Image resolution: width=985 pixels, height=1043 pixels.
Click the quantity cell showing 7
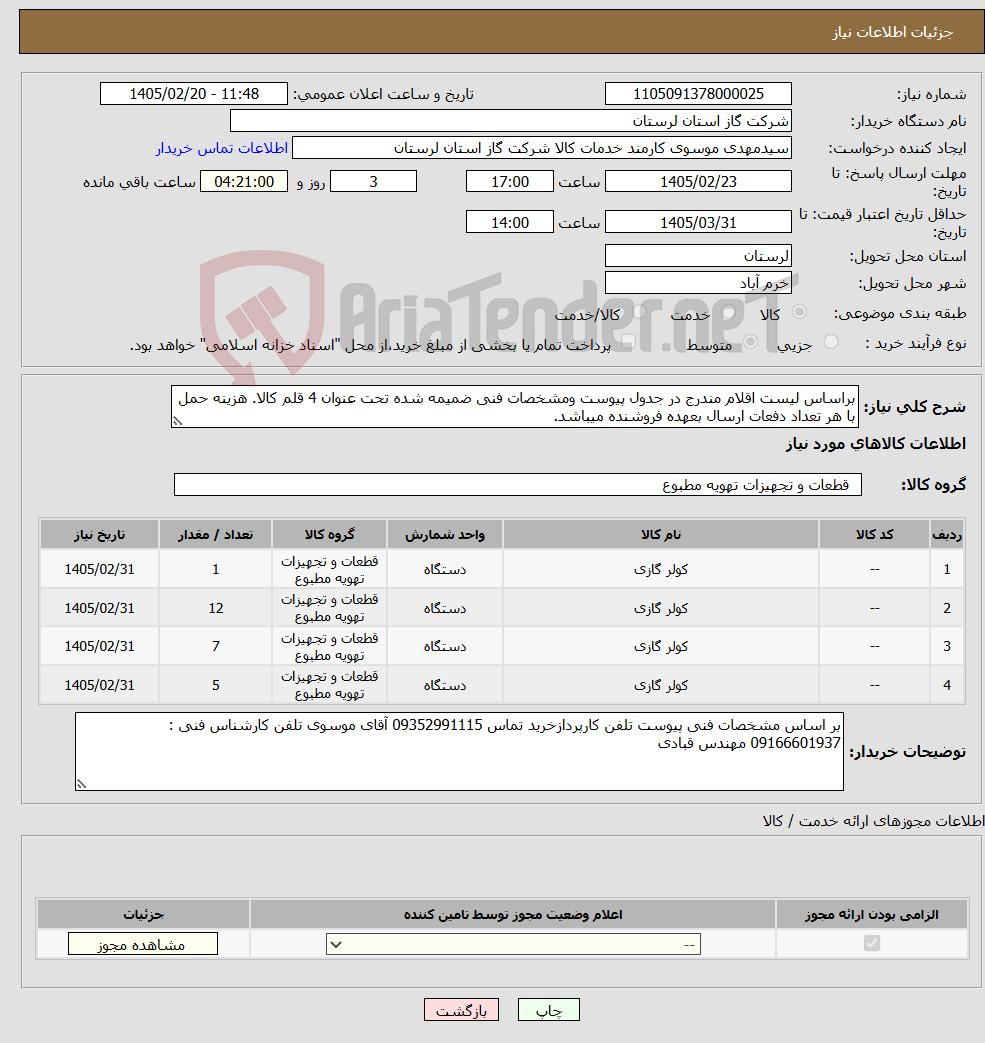pyautogui.click(x=215, y=646)
